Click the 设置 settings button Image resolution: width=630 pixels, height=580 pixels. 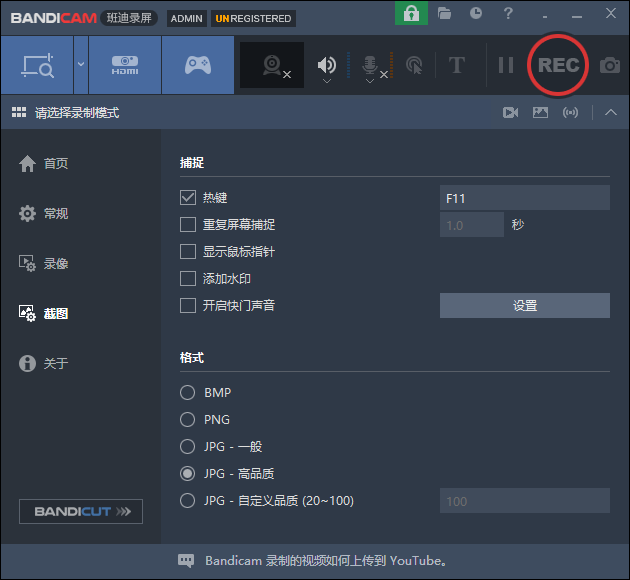pyautogui.click(x=525, y=306)
